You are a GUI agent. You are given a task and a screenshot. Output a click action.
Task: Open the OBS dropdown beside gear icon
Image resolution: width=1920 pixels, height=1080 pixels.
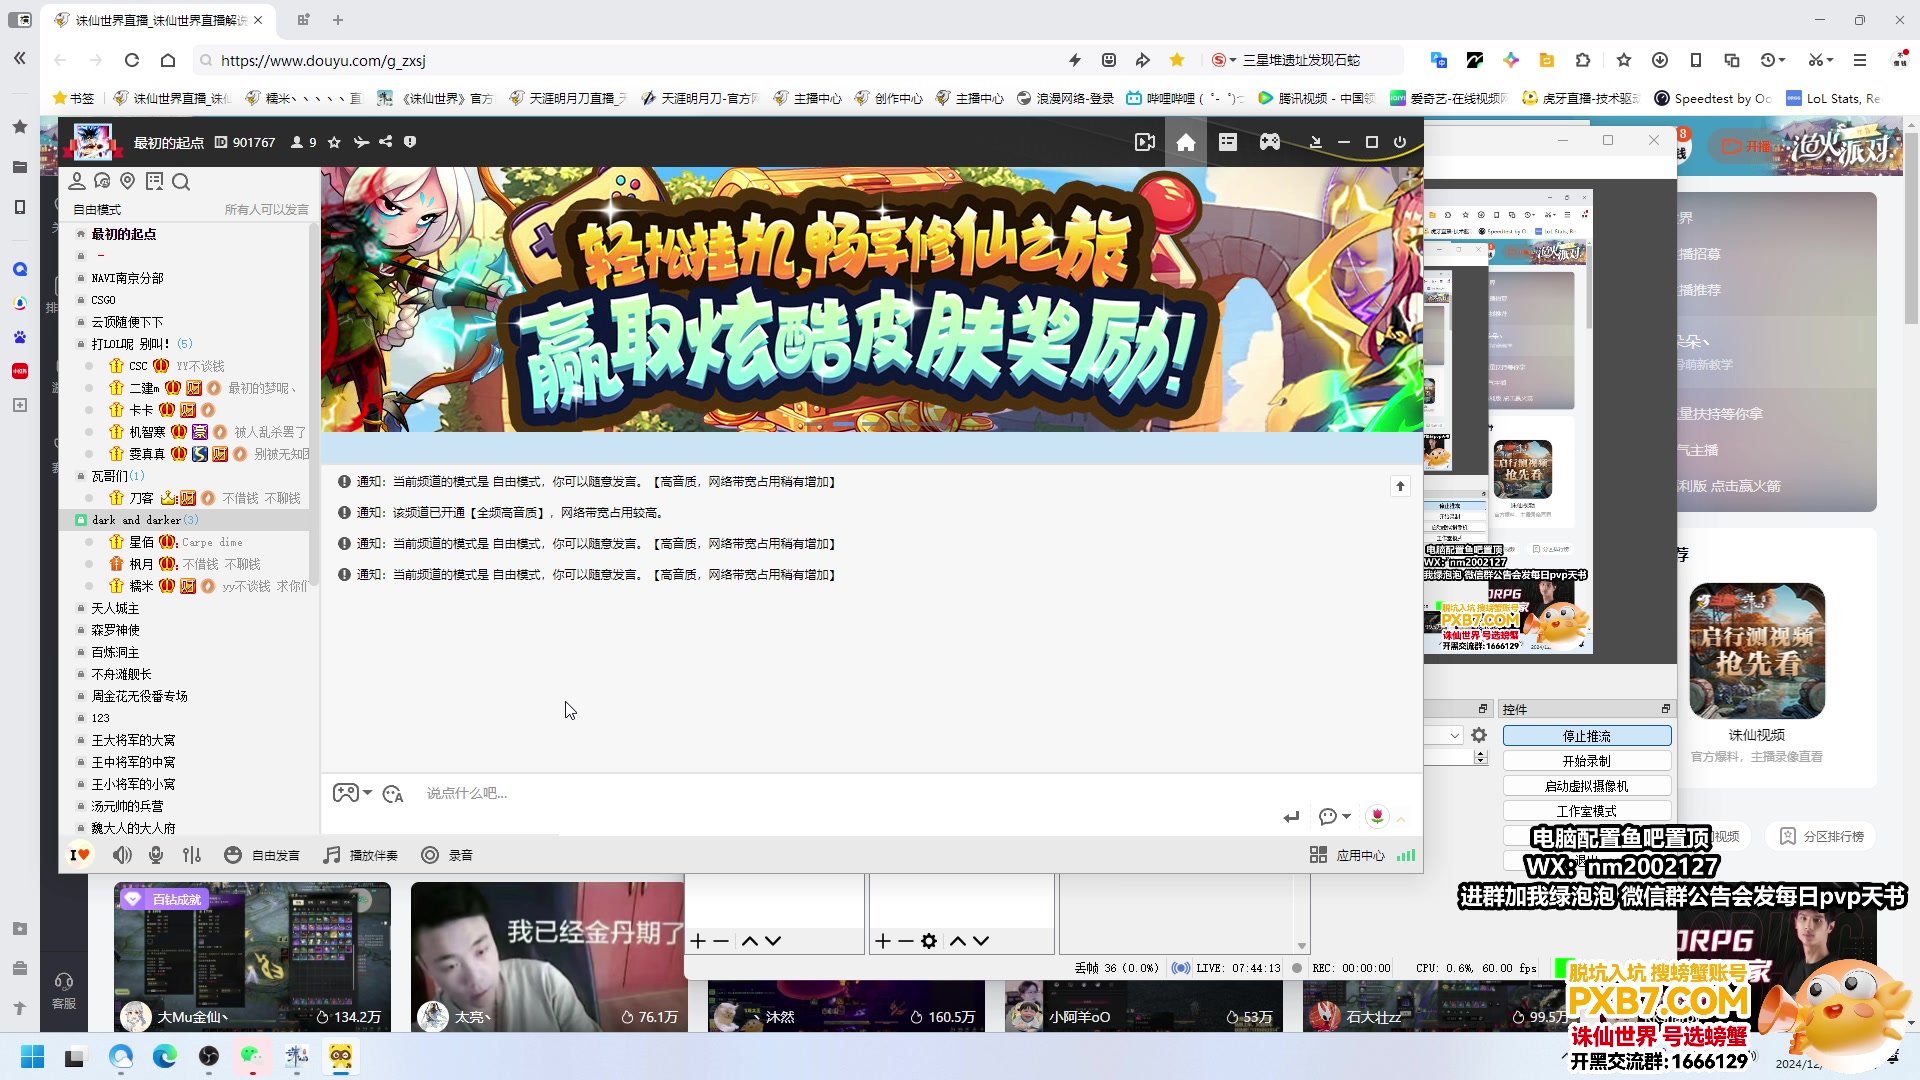pos(1455,736)
